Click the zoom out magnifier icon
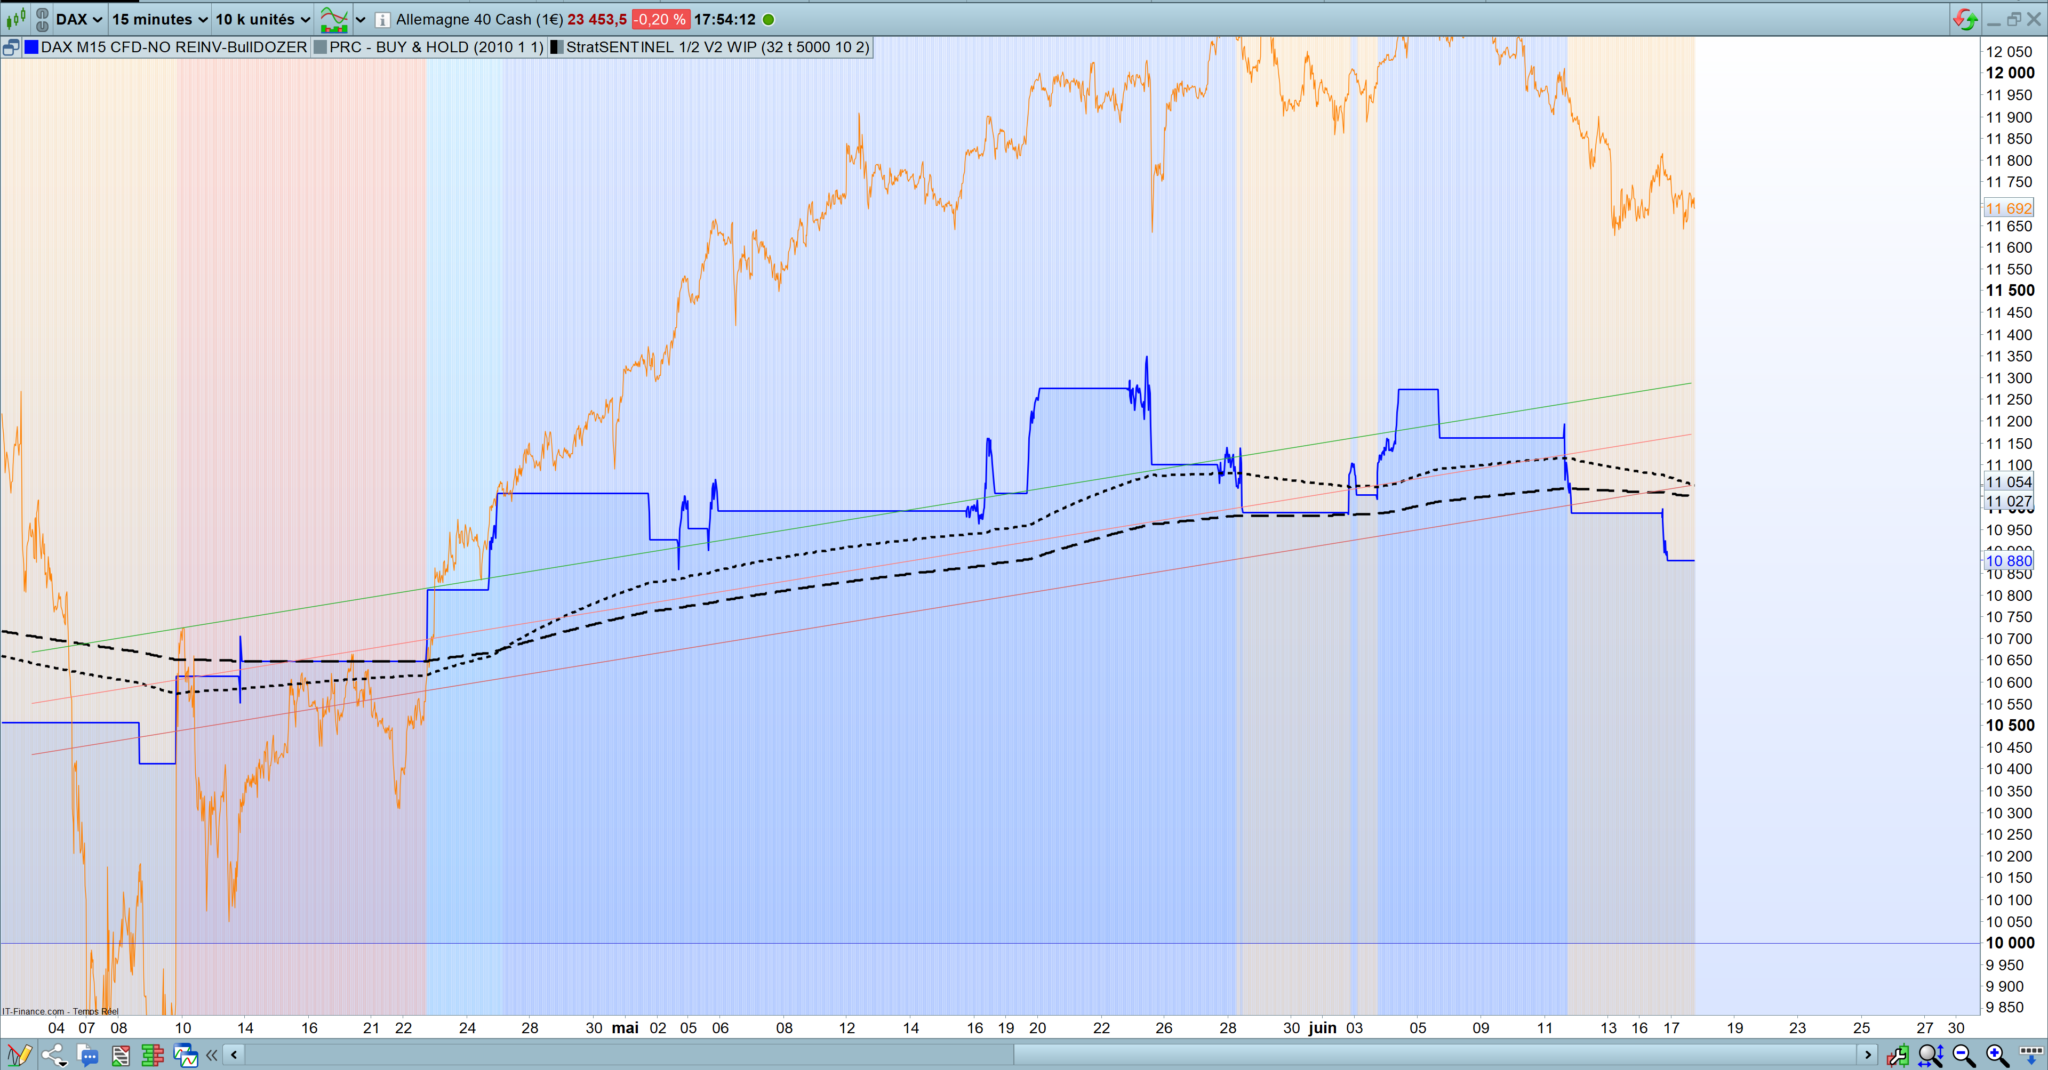Viewport: 2048px width, 1070px height. point(1964,1055)
